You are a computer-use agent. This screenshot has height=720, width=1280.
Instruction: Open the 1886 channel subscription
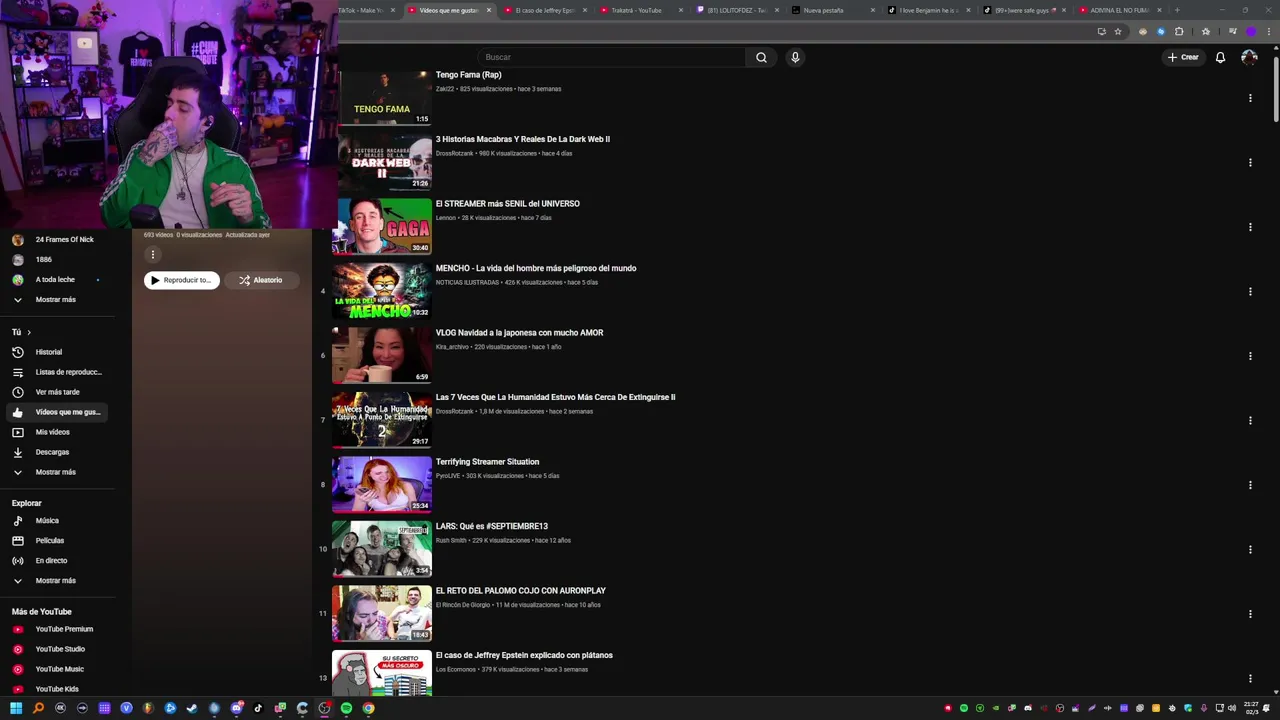58,260
